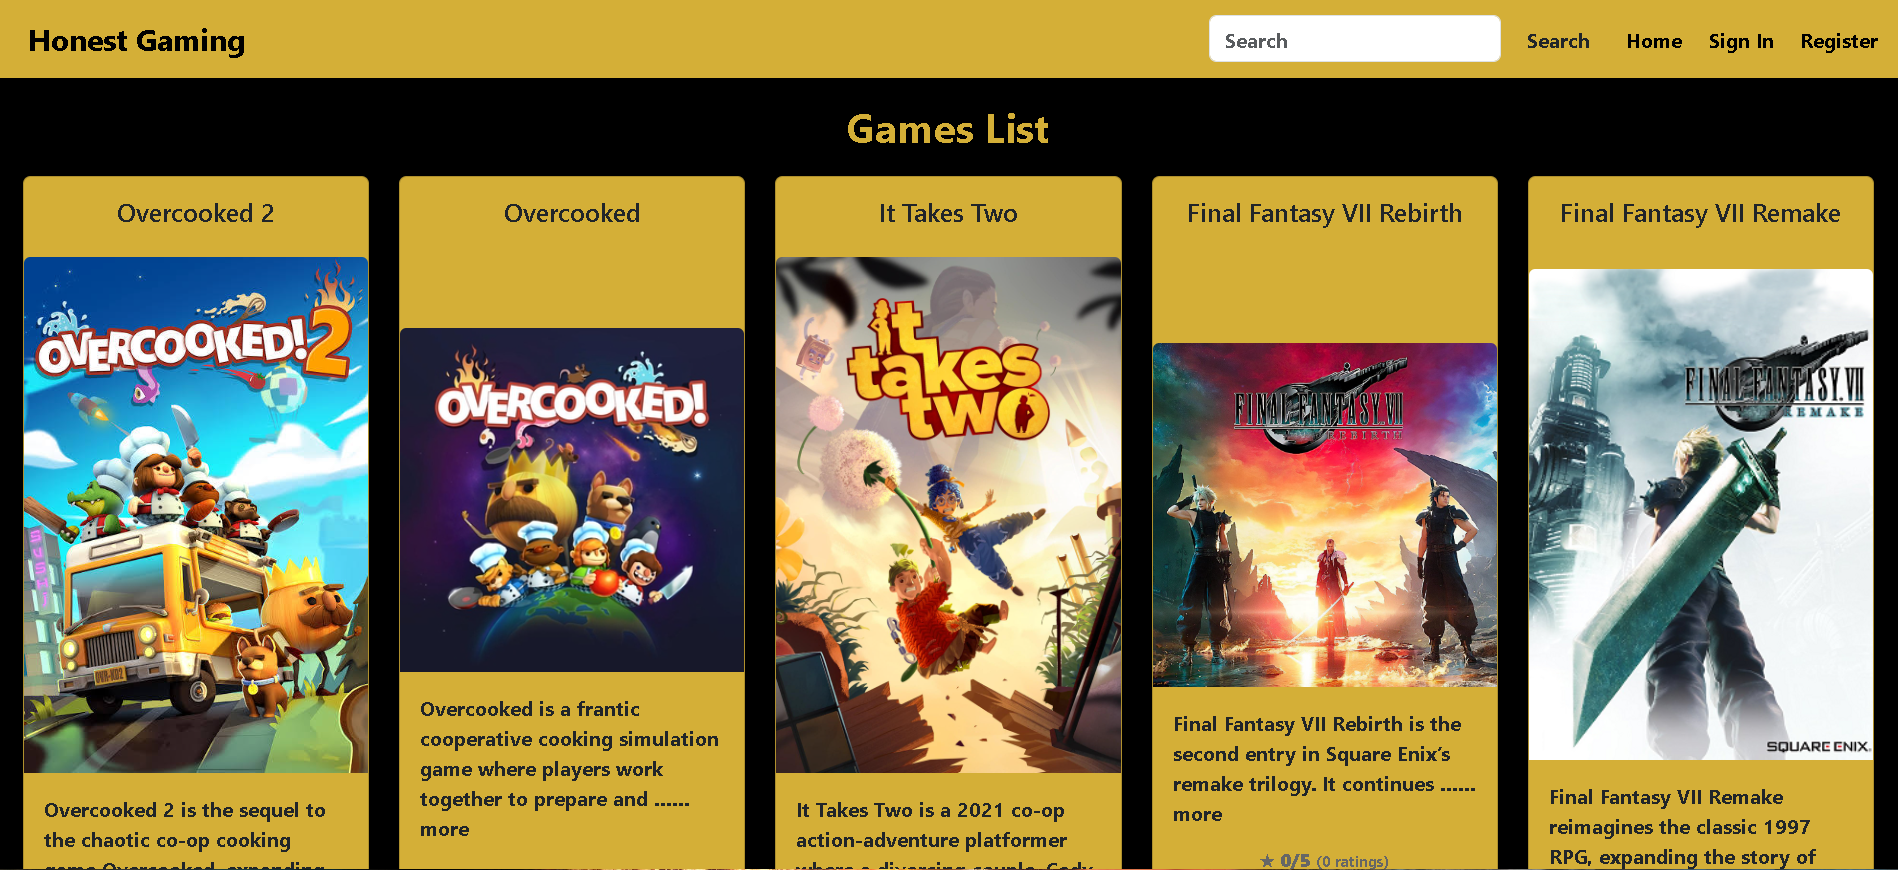Open the Final Fantasy VII Rebirth cover image
The height and width of the screenshot is (870, 1898).
pyautogui.click(x=1325, y=515)
